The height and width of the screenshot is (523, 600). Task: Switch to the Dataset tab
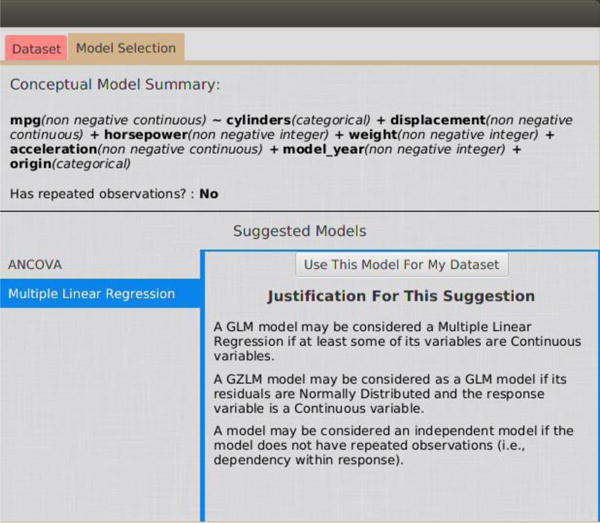[x=37, y=48]
